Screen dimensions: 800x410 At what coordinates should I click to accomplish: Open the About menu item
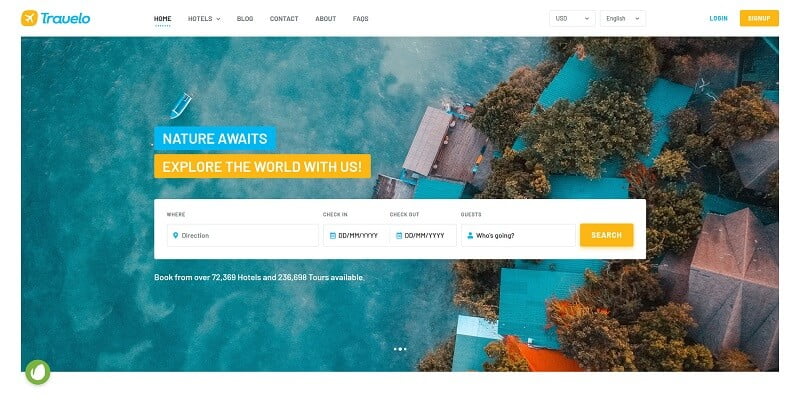tap(326, 19)
